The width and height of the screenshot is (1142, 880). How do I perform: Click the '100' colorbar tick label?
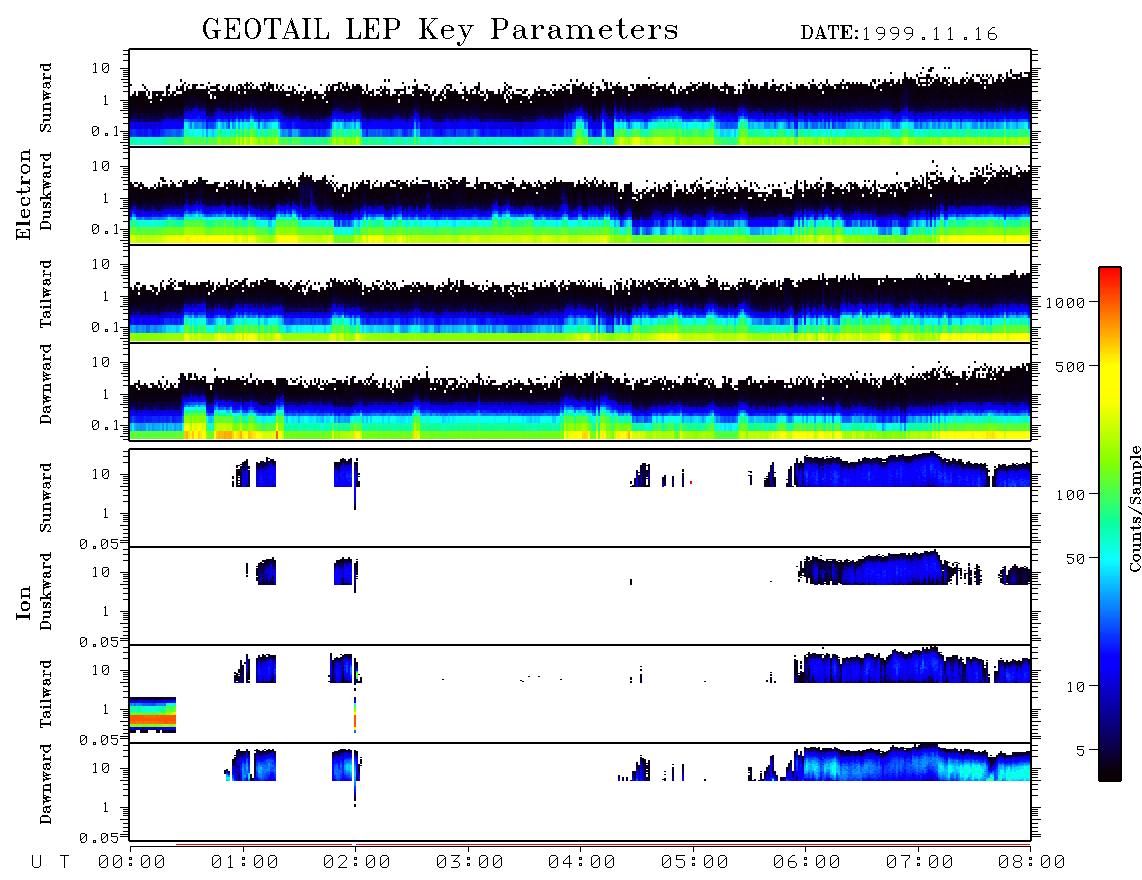click(x=1070, y=495)
